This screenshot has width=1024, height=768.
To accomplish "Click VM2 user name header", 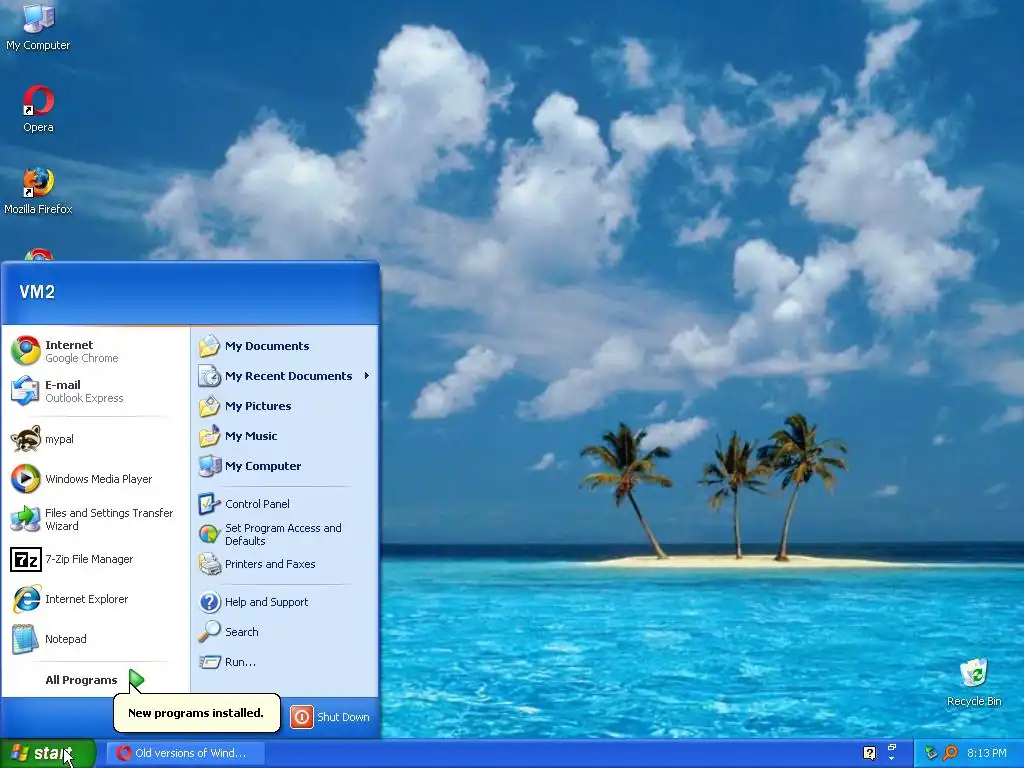I will 37,292.
